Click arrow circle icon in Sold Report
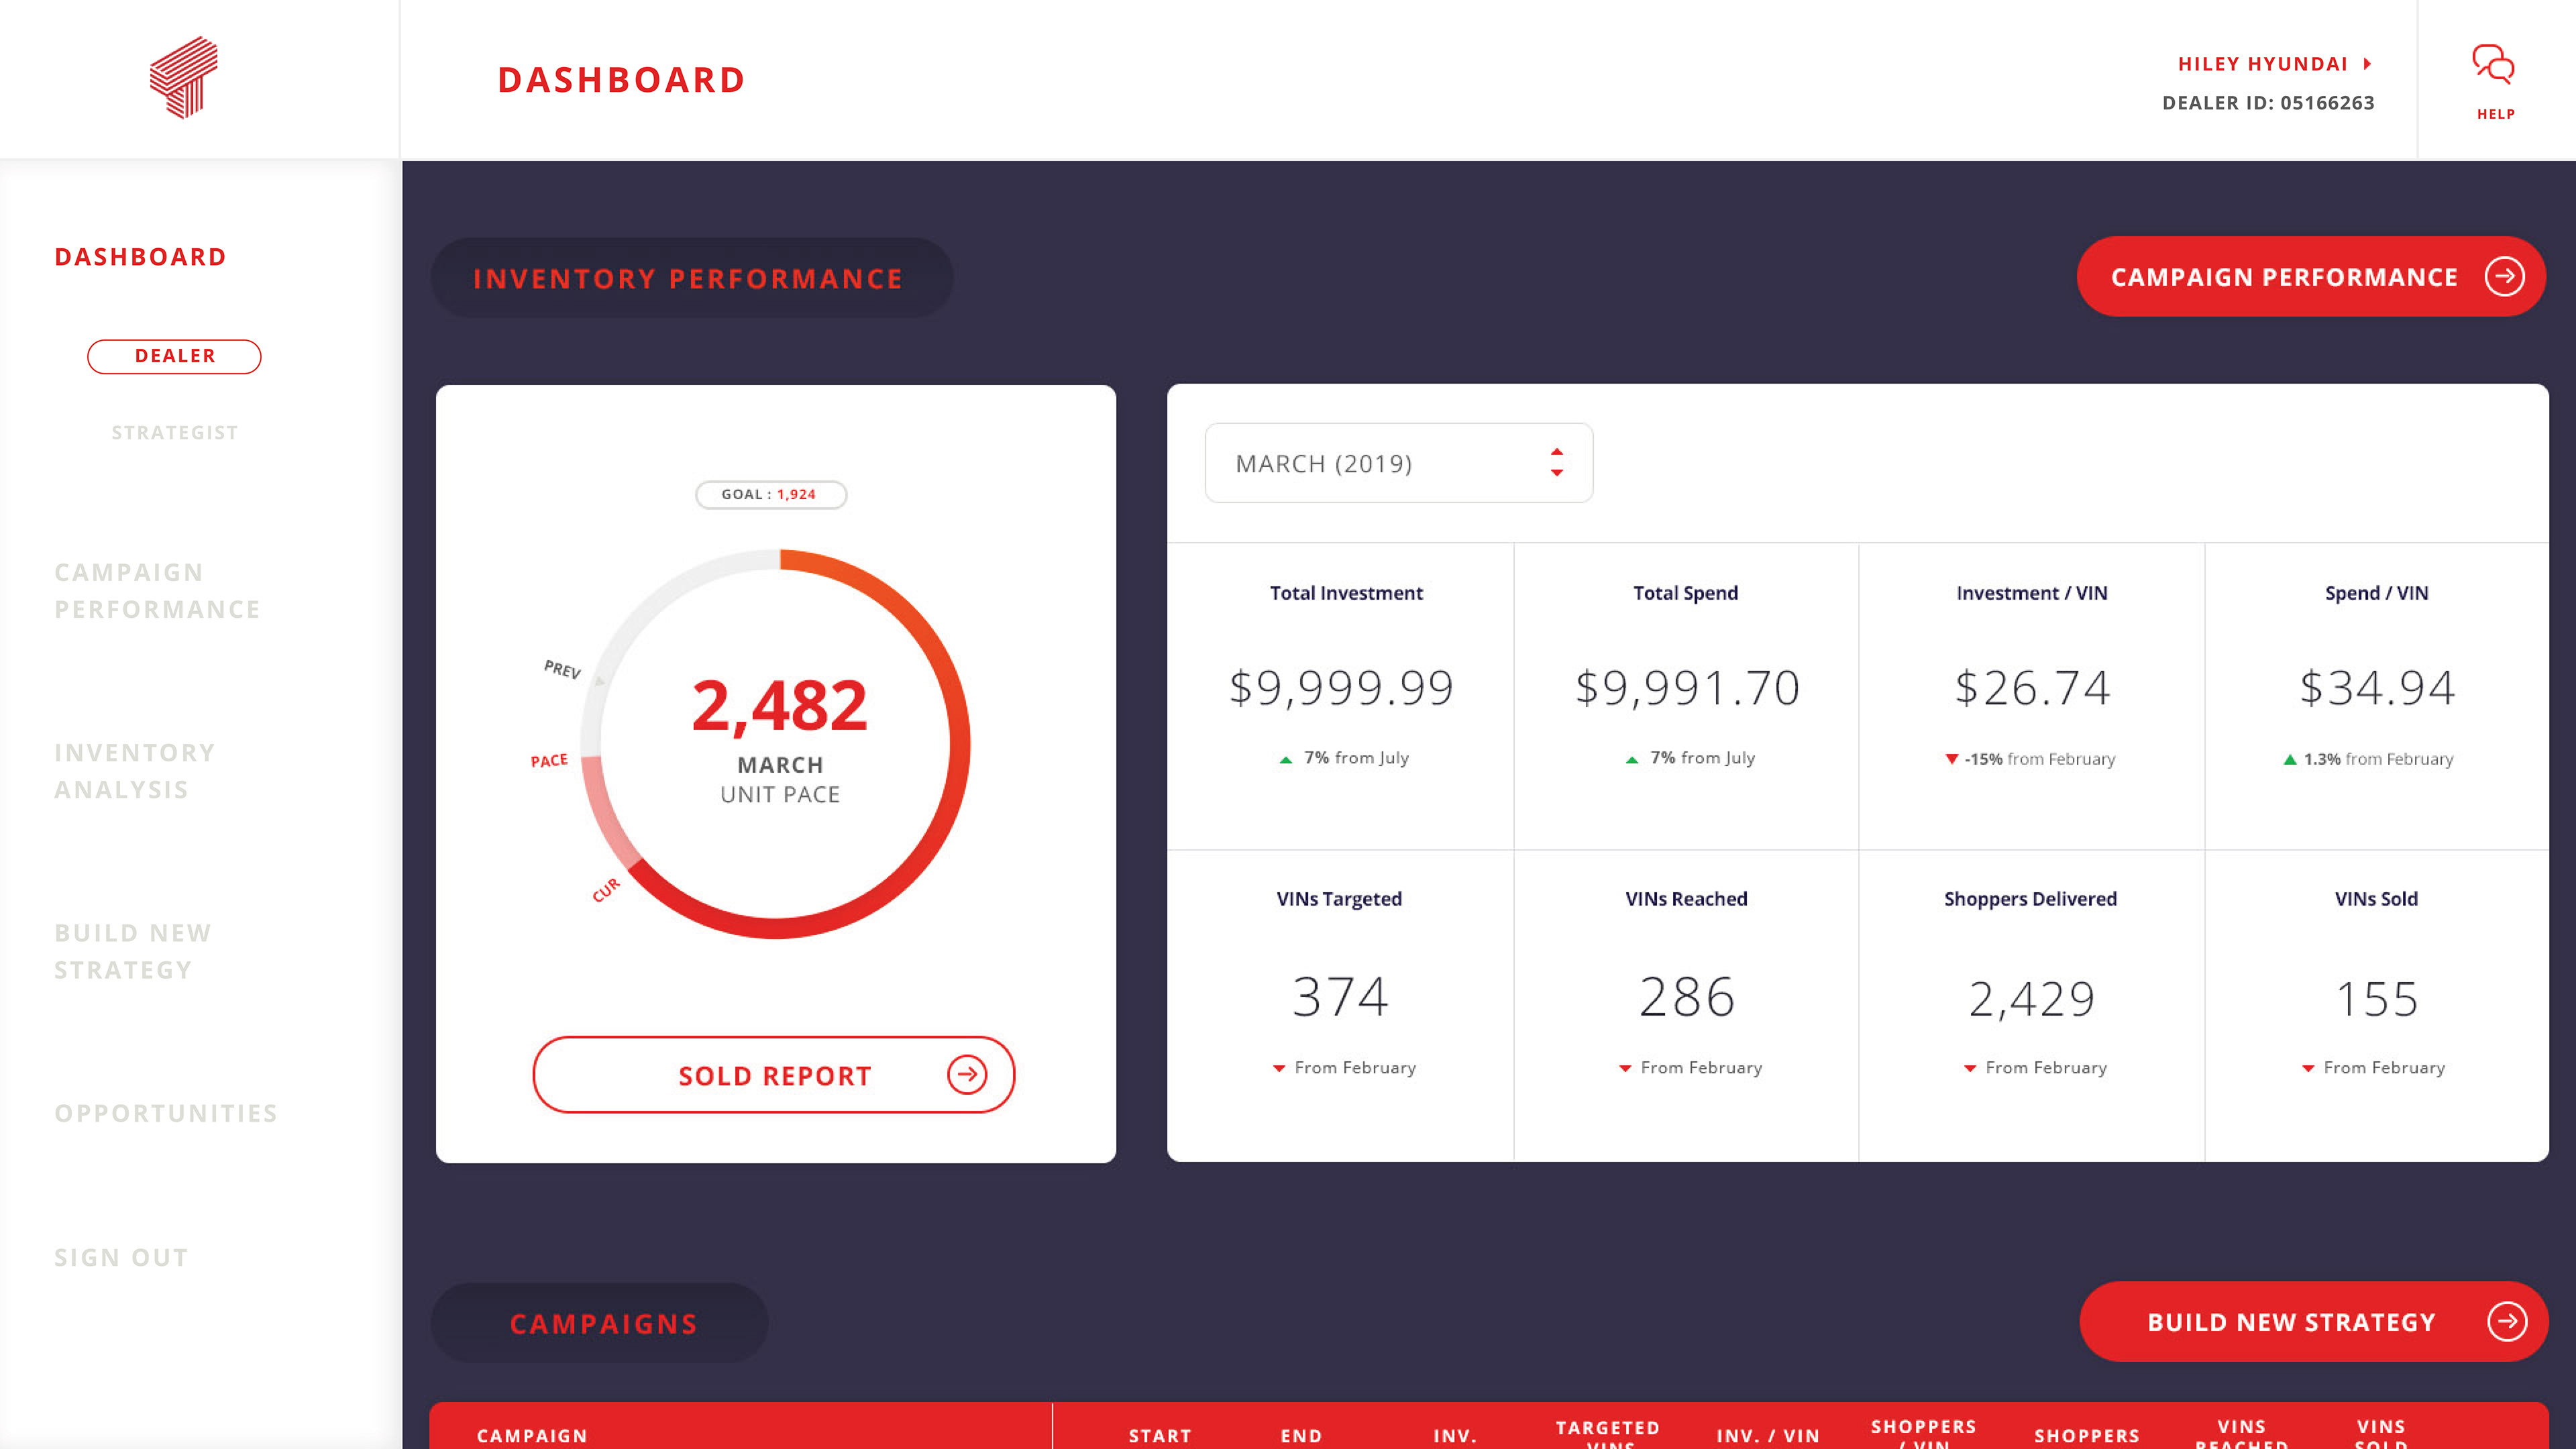The width and height of the screenshot is (2576, 1449). (966, 1075)
